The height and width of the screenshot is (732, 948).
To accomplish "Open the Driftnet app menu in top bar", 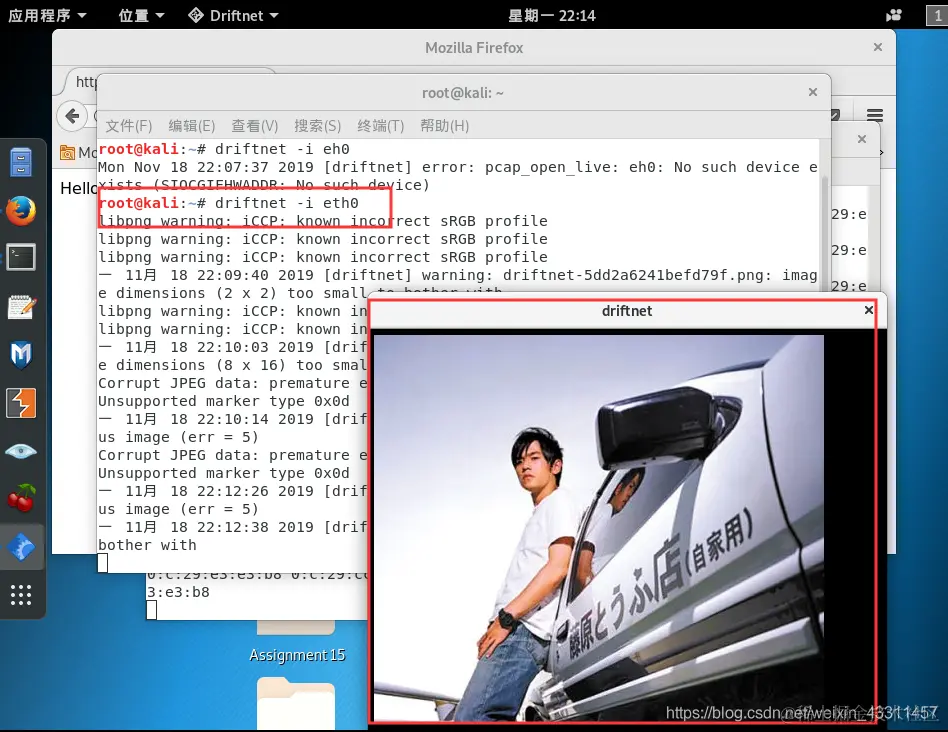I will click(233, 15).
